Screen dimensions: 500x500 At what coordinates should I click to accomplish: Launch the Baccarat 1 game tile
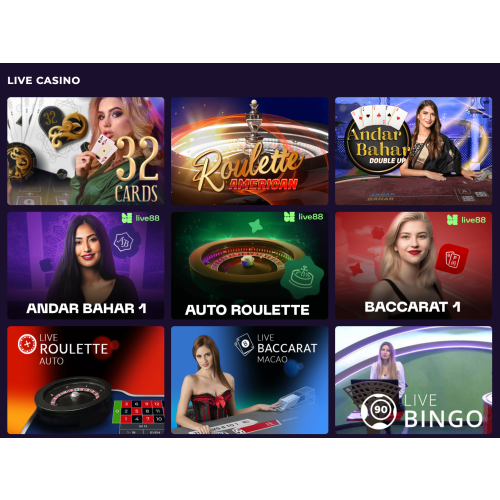413,266
